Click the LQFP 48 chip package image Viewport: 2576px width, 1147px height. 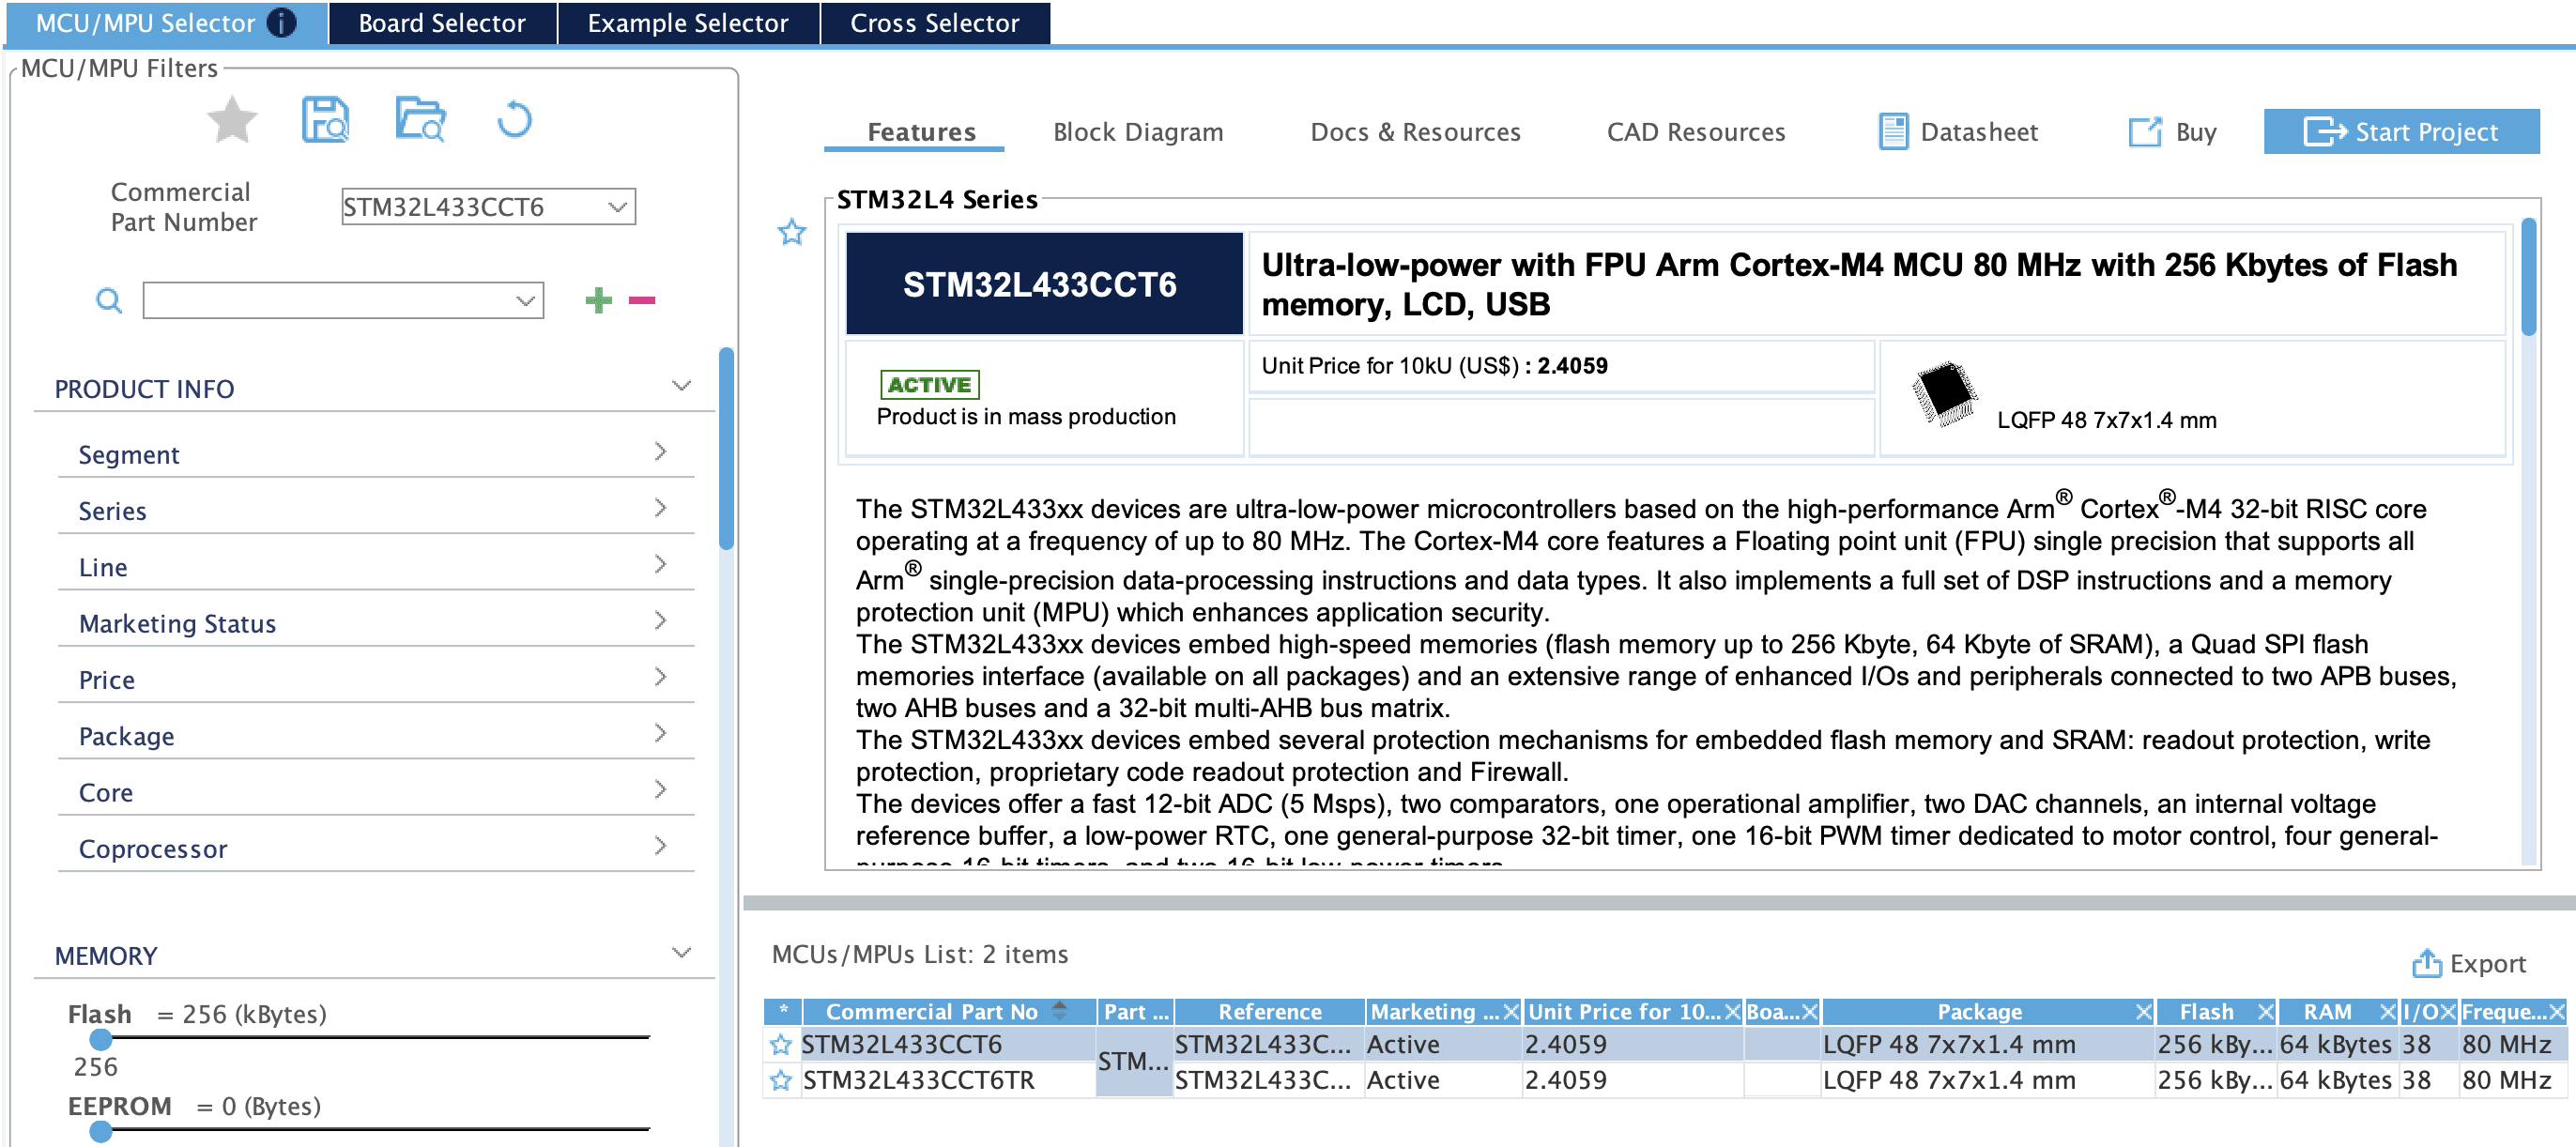pyautogui.click(x=1945, y=394)
